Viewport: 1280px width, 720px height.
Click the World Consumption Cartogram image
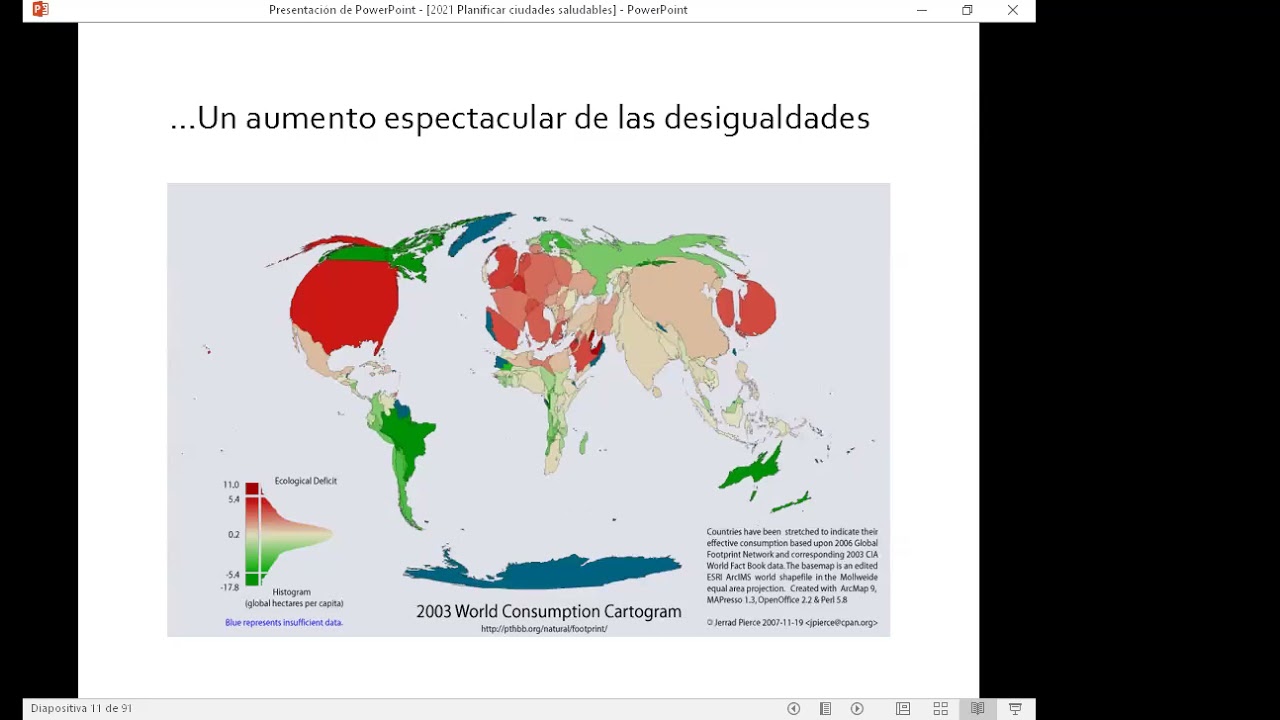[528, 410]
